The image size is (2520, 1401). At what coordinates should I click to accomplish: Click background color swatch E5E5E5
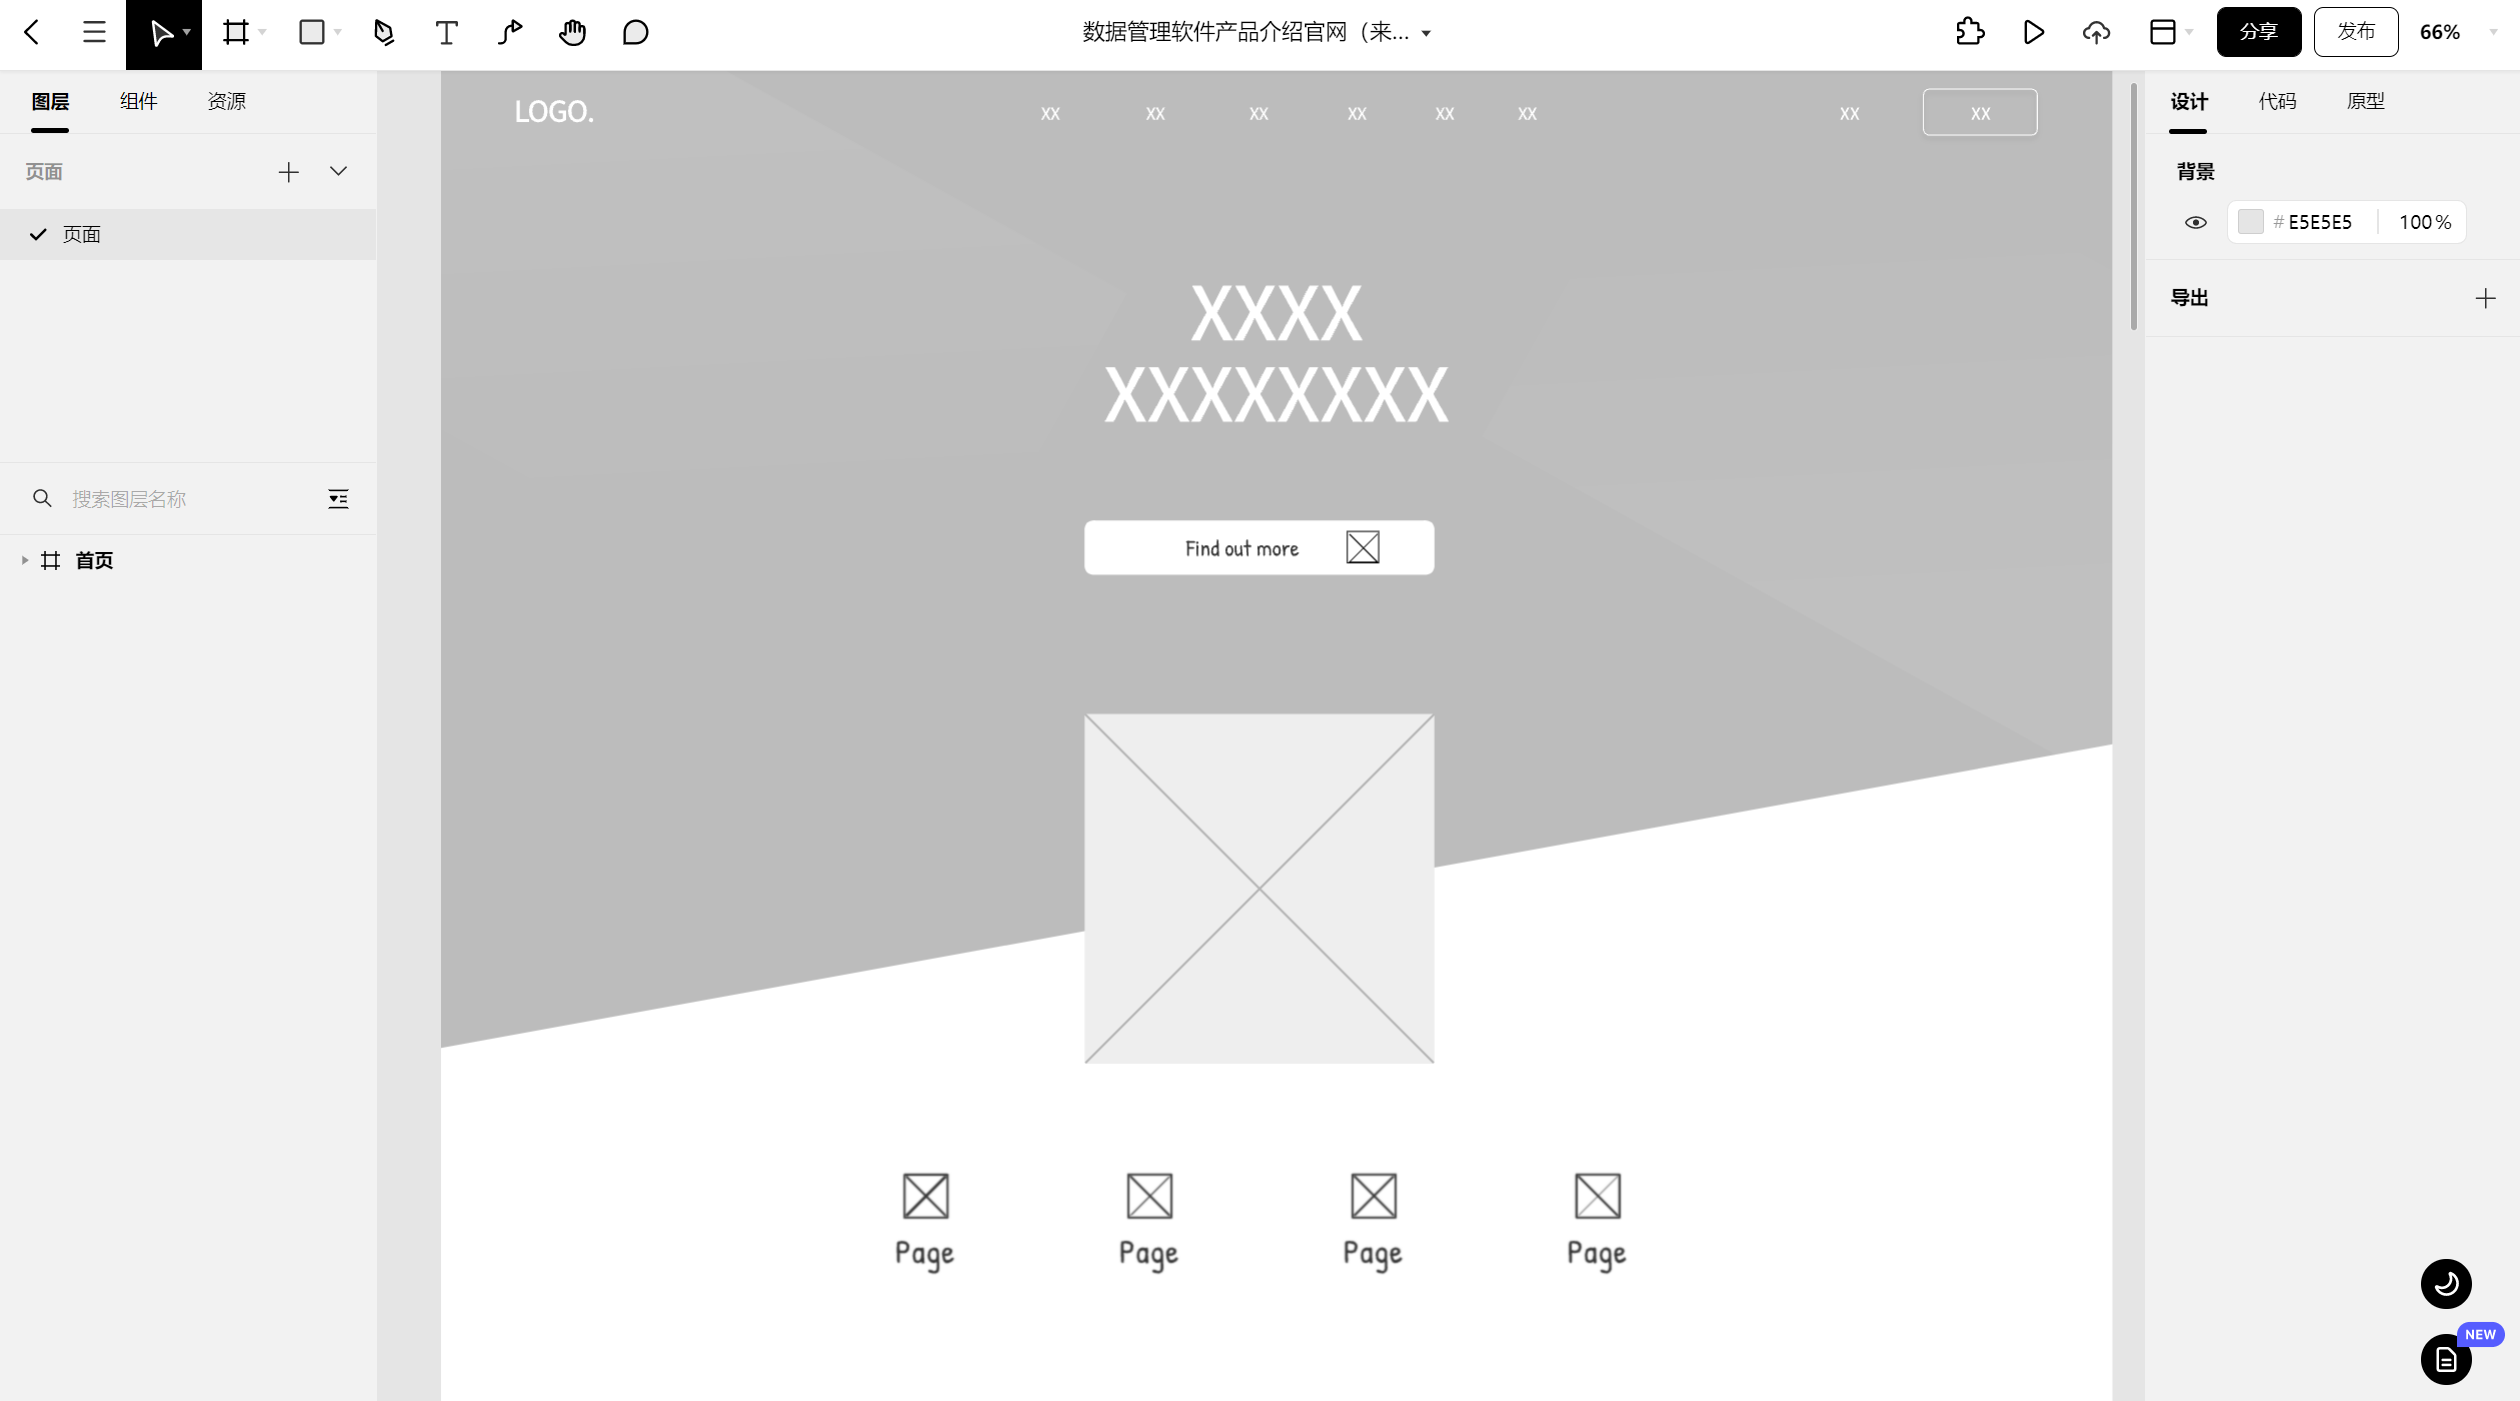2249,221
